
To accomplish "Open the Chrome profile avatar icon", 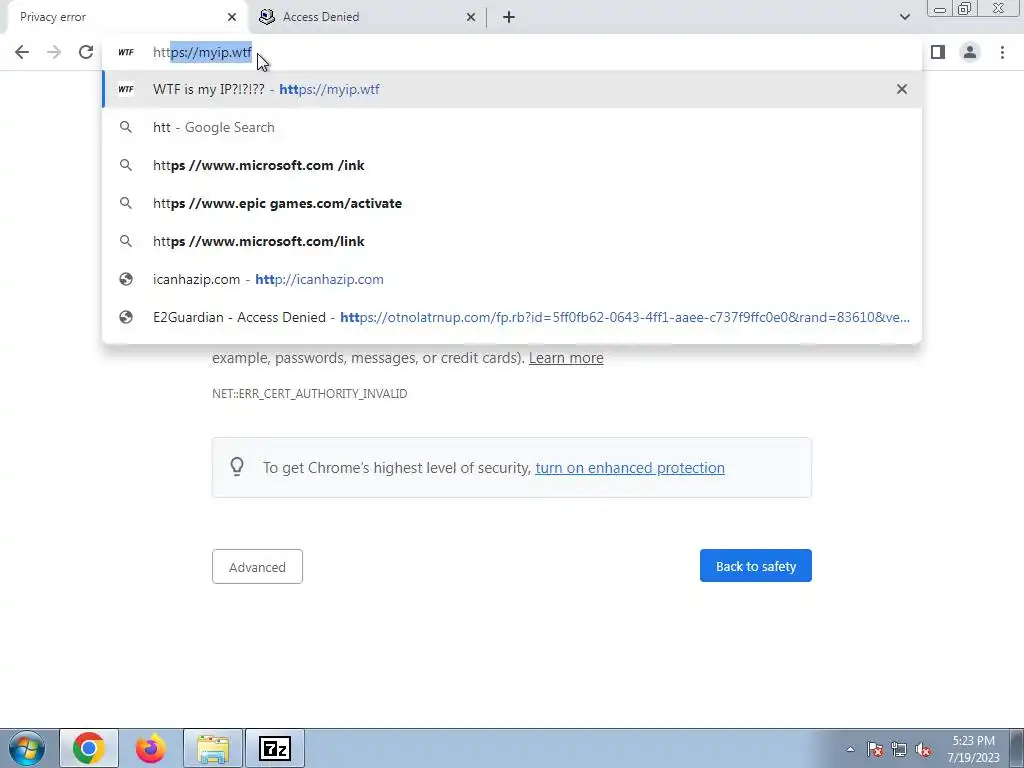I will tap(970, 52).
